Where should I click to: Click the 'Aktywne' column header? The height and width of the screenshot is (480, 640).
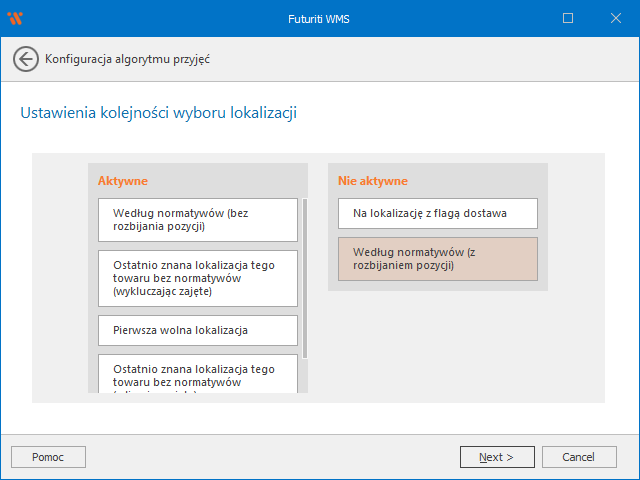click(123, 181)
